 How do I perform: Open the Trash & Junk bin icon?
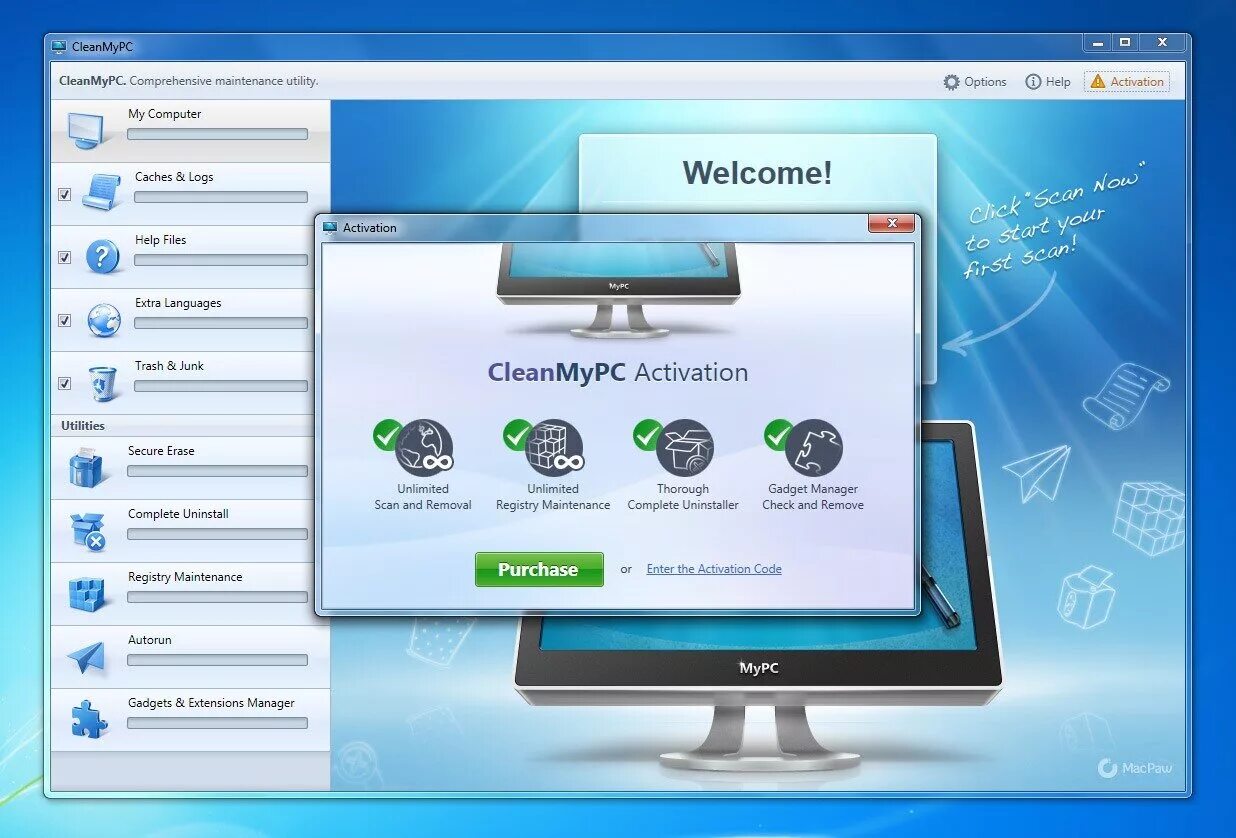tap(102, 383)
